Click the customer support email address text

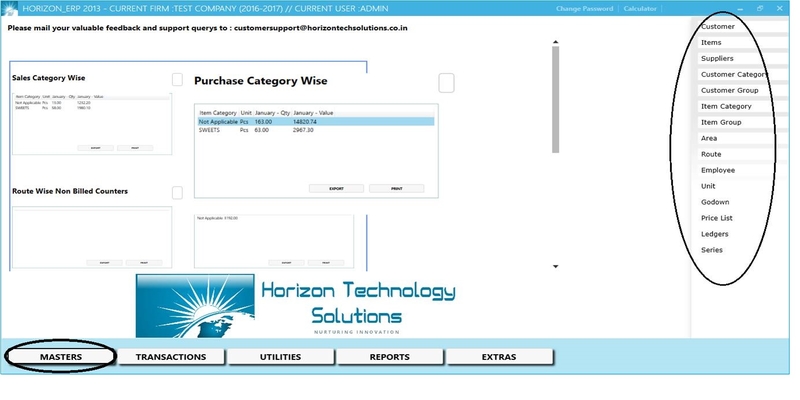pos(320,28)
